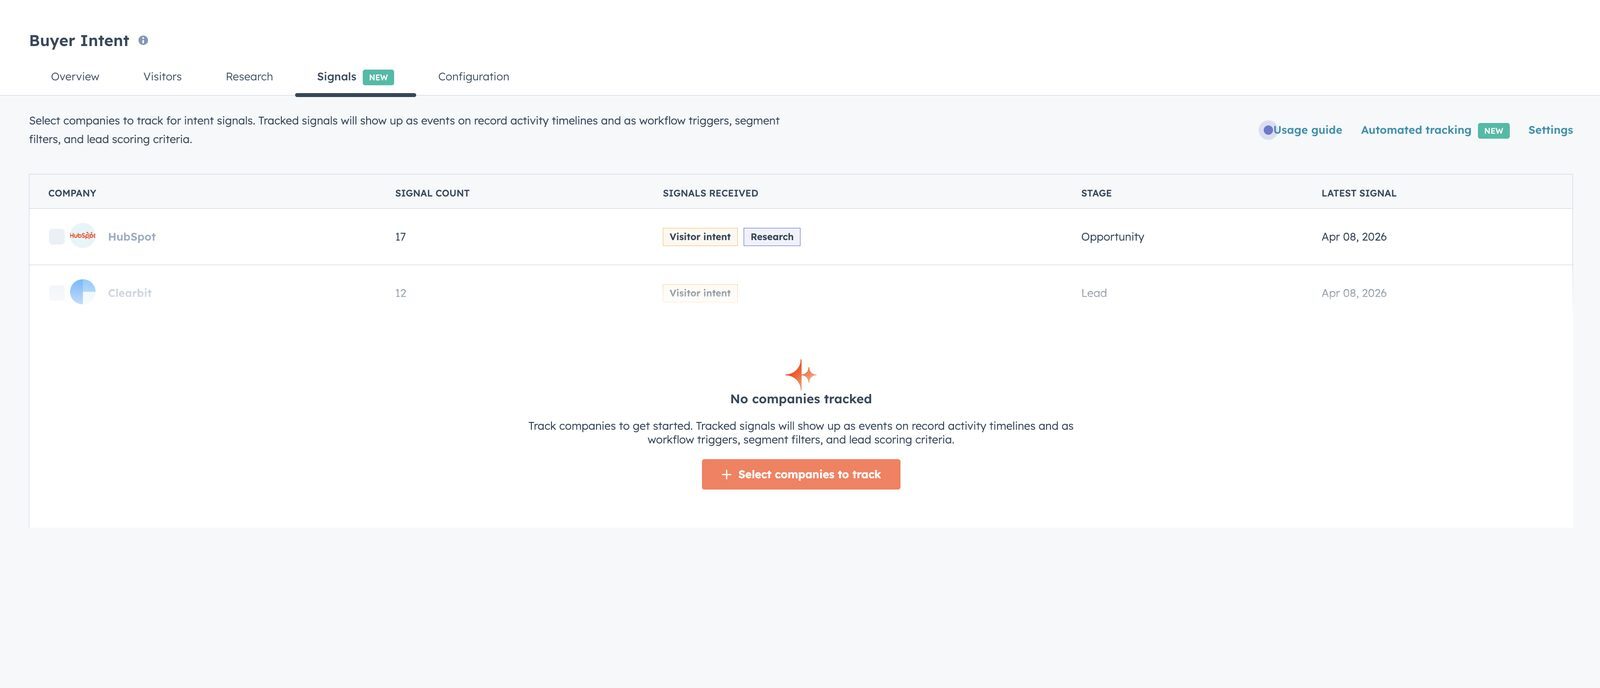Sort by the Signal Count column header
This screenshot has height=688, width=1600.
pos(432,193)
